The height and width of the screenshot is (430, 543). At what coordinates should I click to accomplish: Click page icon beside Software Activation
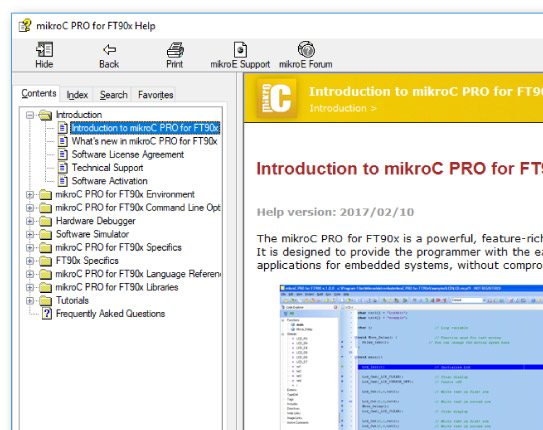(x=63, y=181)
